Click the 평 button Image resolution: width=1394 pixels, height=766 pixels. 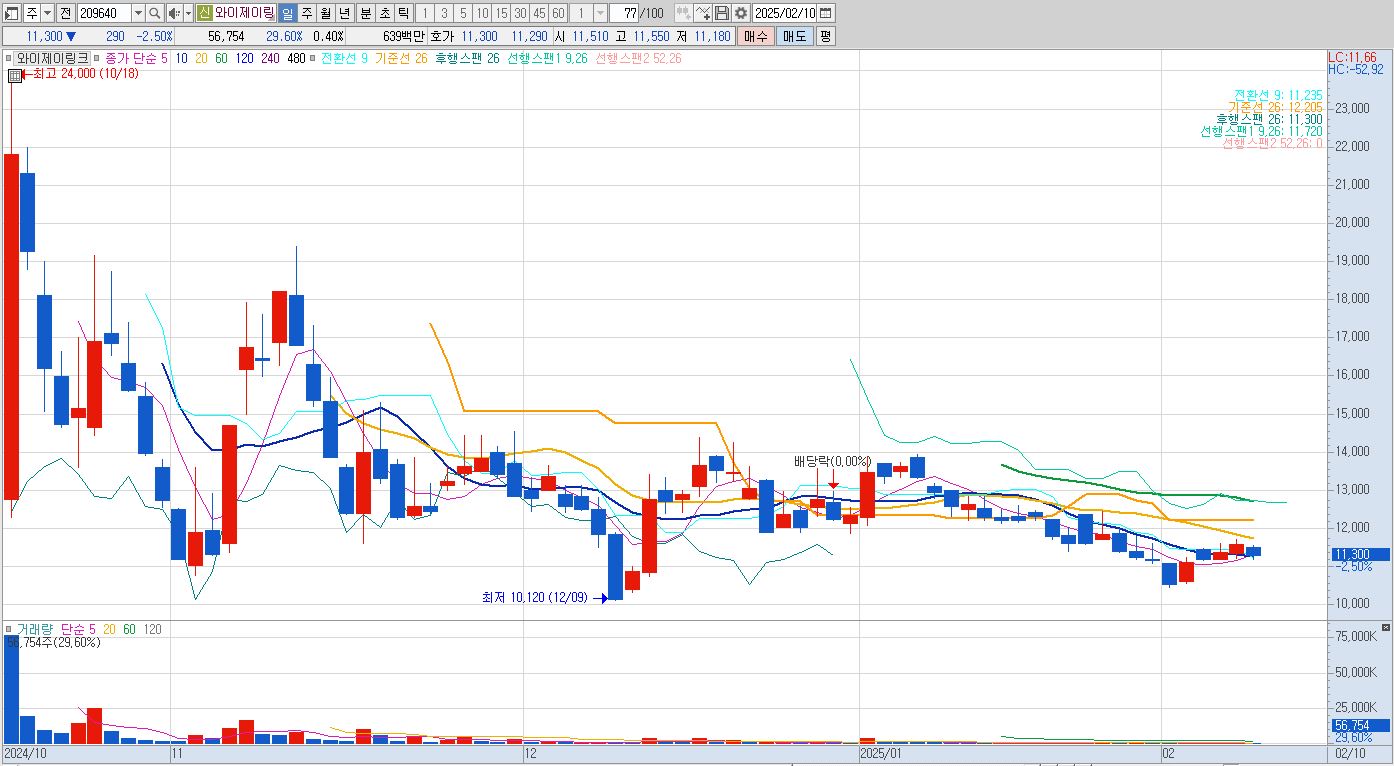tap(825, 36)
